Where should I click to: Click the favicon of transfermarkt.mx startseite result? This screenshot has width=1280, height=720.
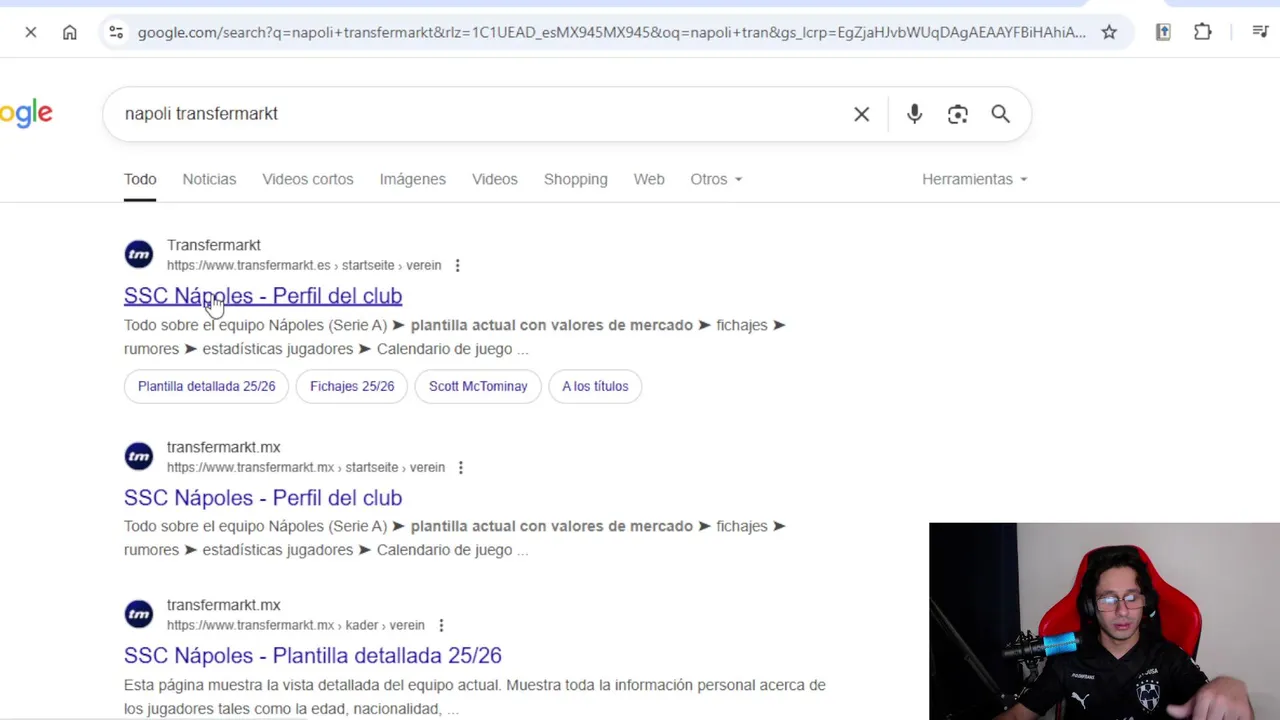coord(139,456)
